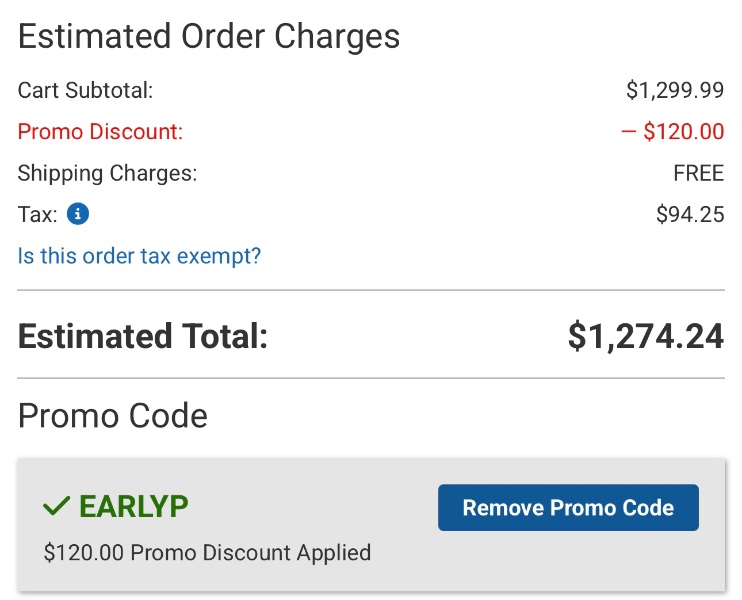Screen dimensions: 742x600
Task: Click the tax information icon
Action: (x=78, y=214)
